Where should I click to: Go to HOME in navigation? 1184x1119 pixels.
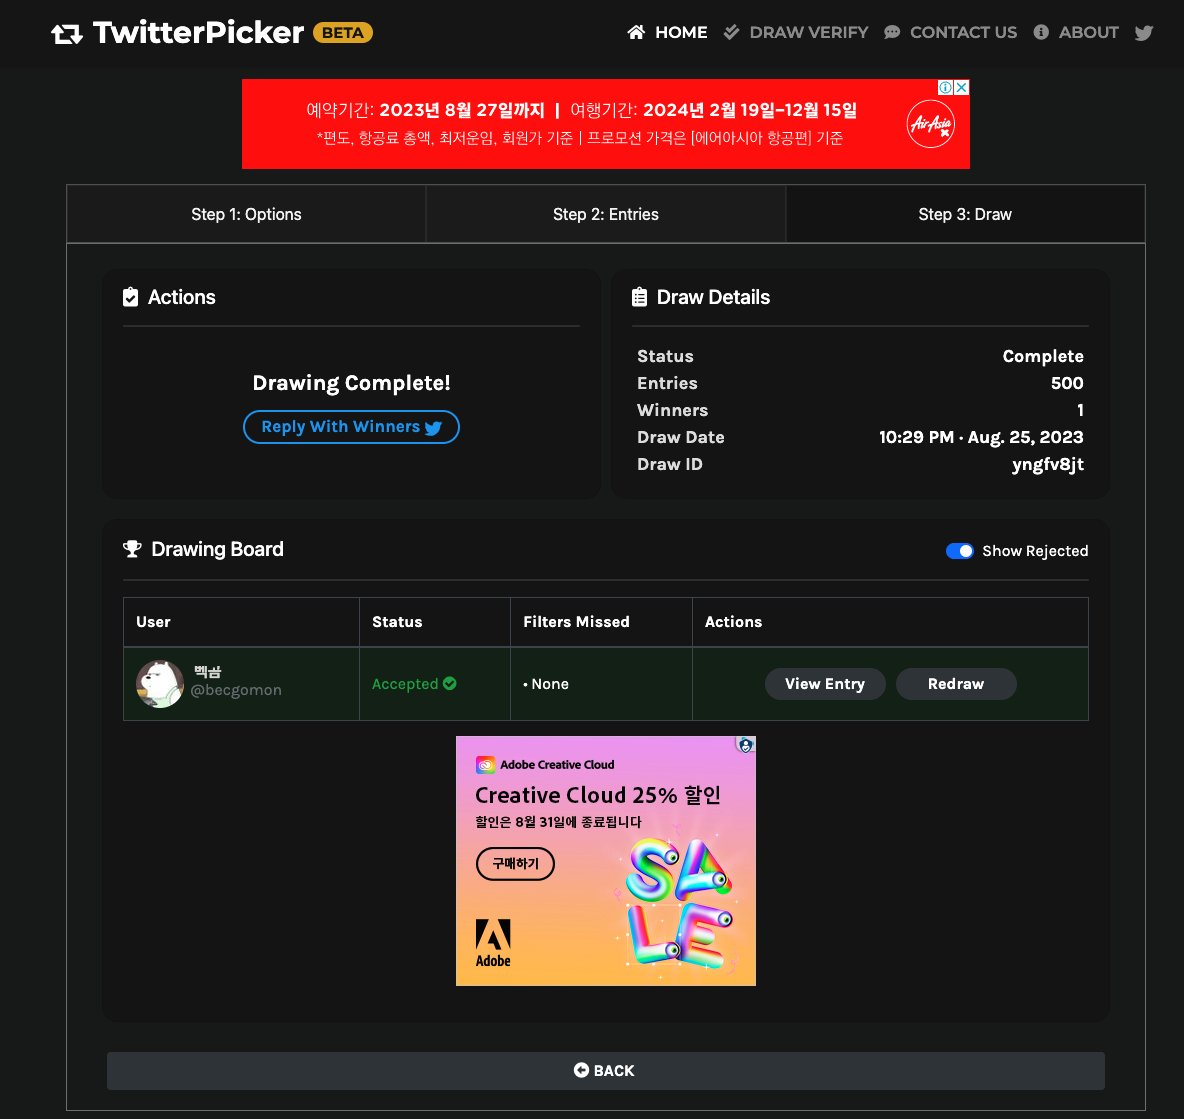[x=680, y=32]
